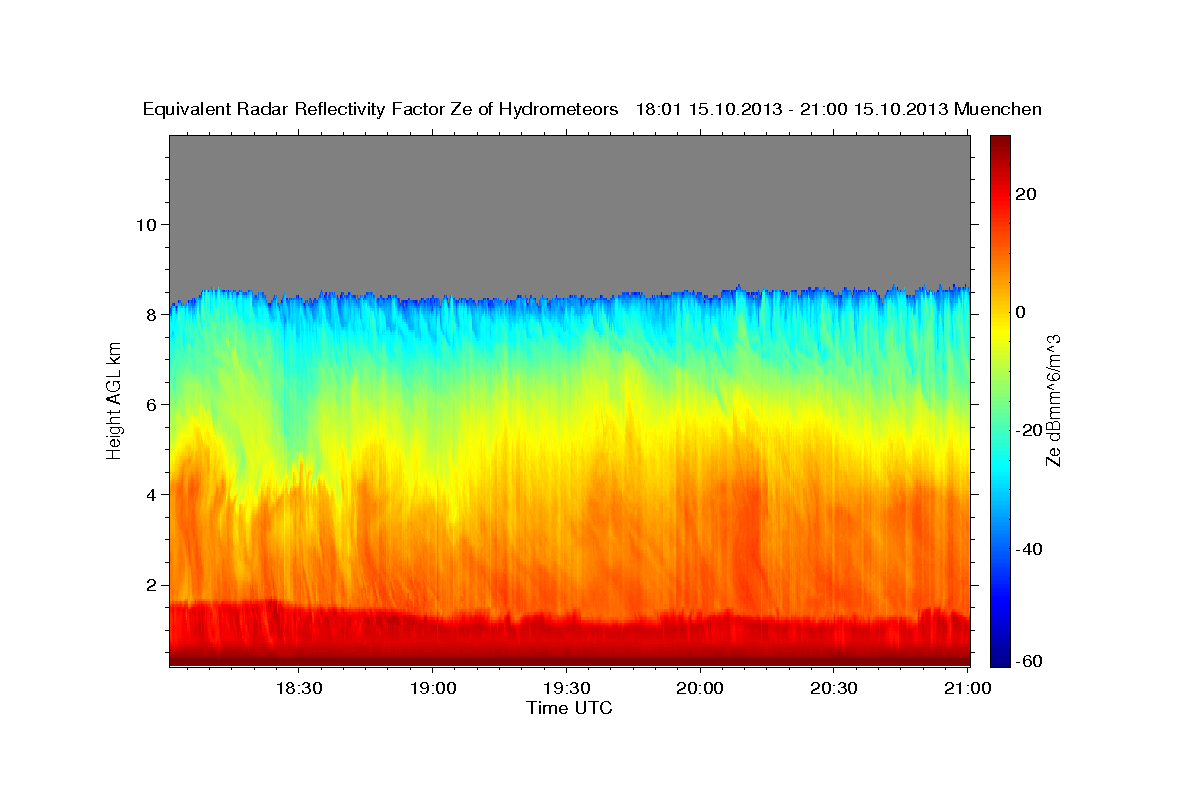Click the '21:00' time axis label
The width and height of the screenshot is (1200, 800).
(967, 688)
